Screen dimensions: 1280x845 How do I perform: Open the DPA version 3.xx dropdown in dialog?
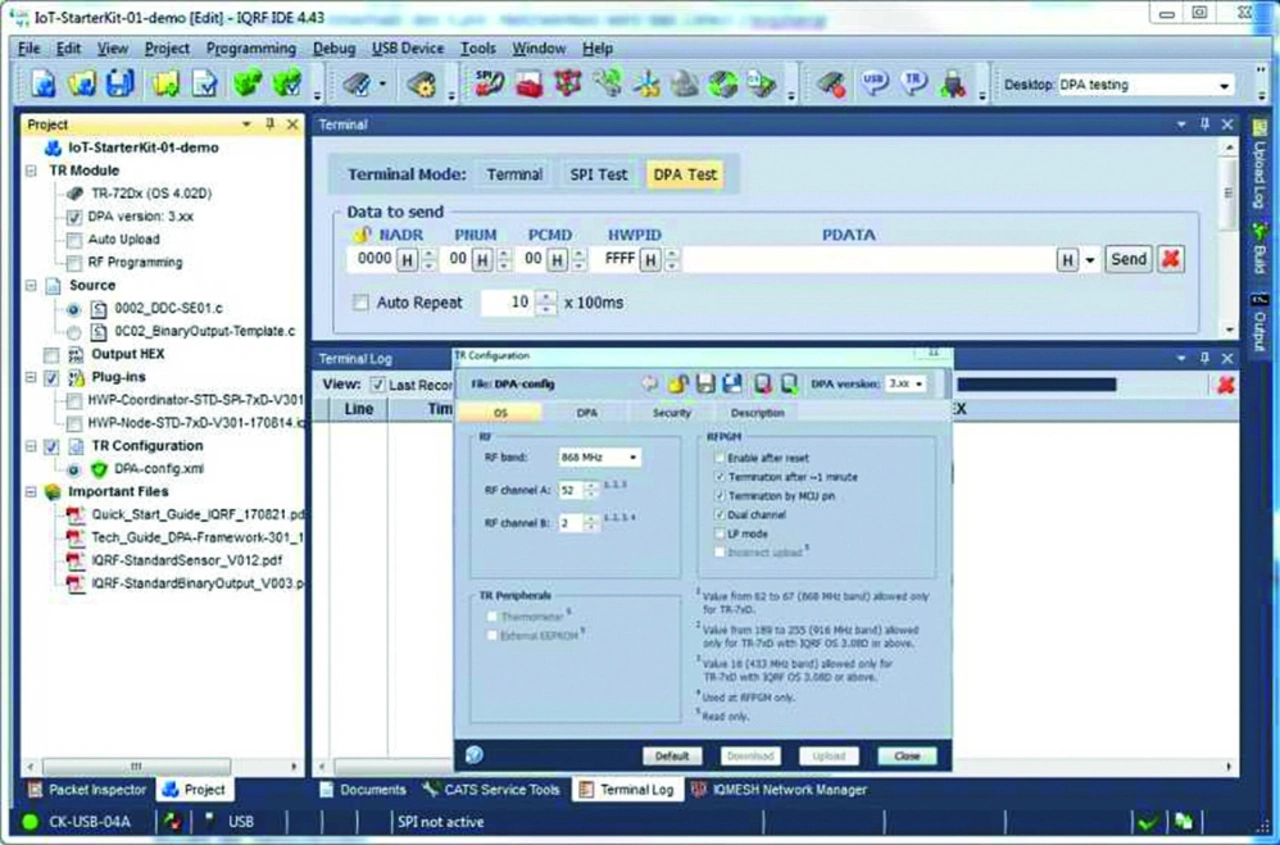[918, 384]
